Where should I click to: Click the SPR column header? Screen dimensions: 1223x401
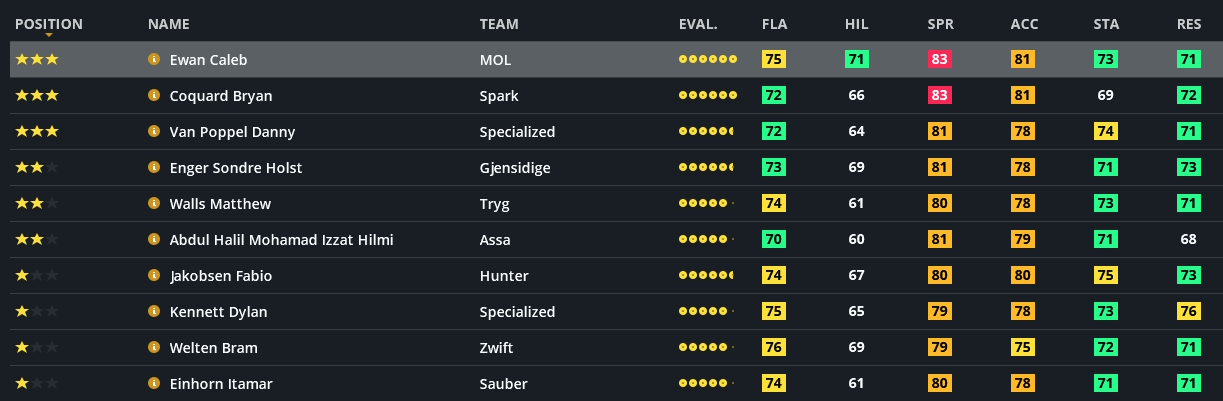(x=940, y=24)
